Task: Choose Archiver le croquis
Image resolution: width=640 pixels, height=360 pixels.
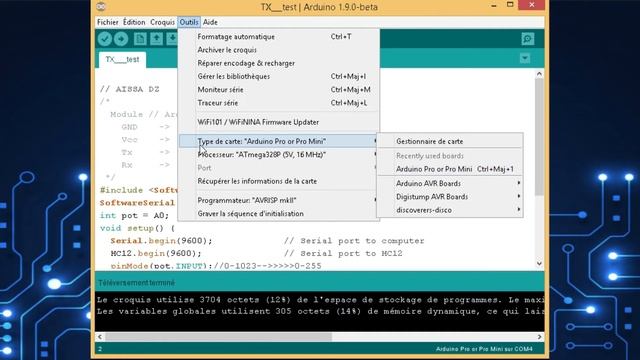Action: (x=278, y=50)
